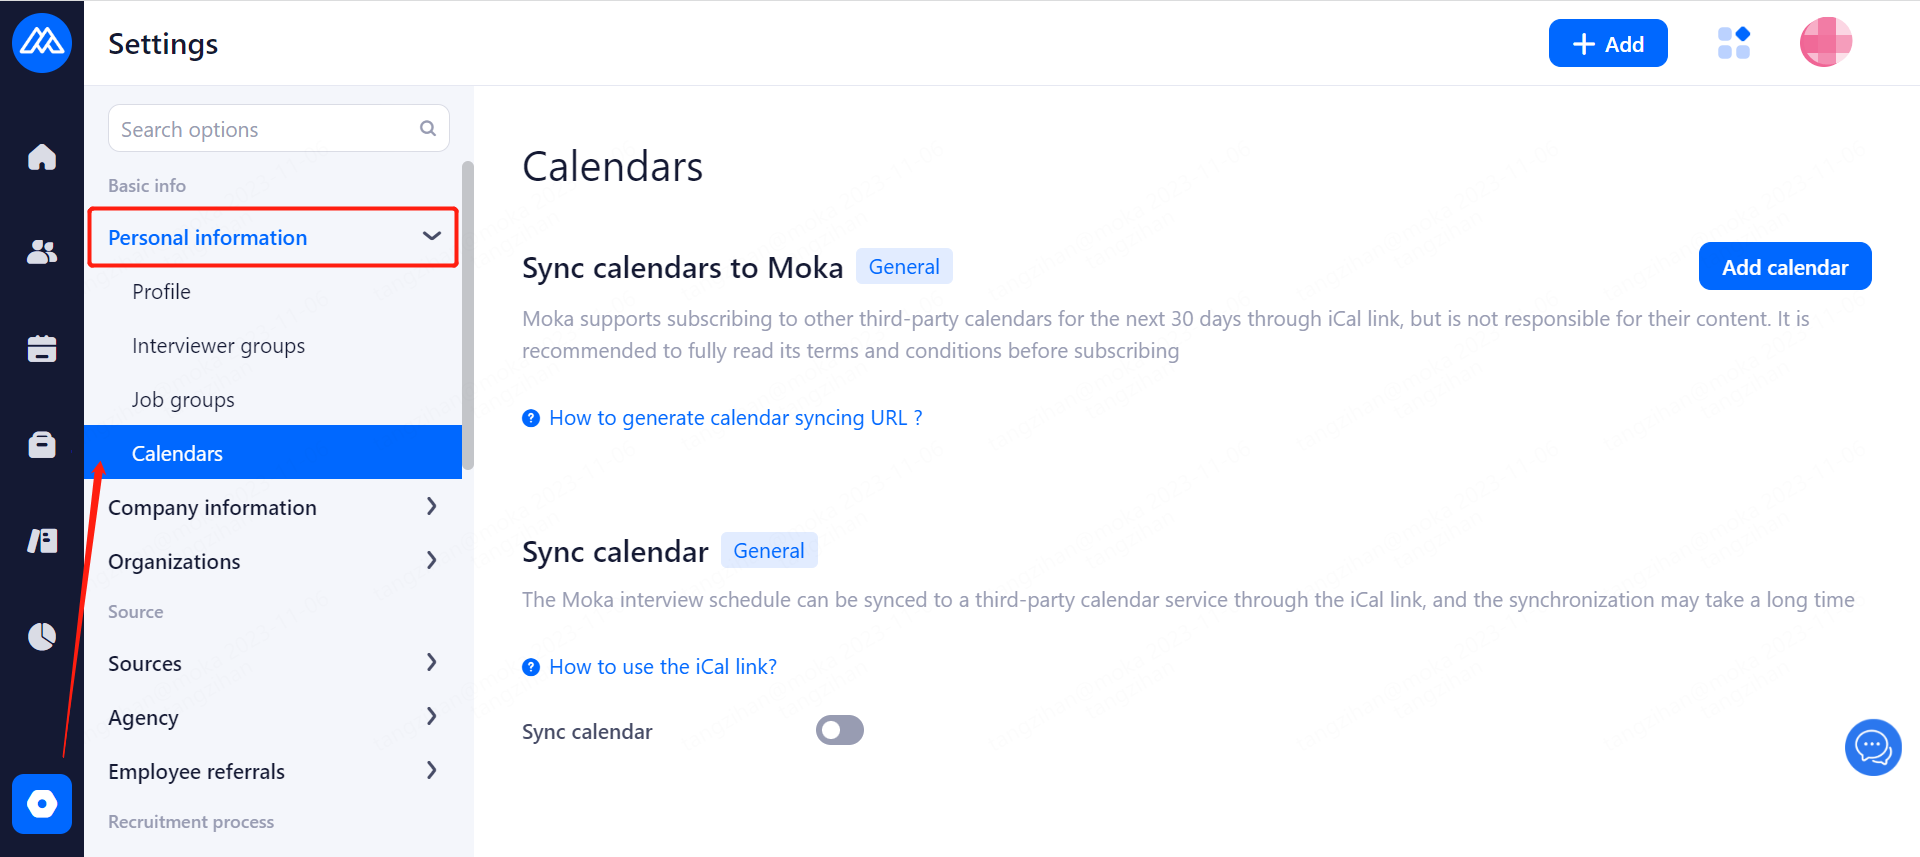This screenshot has height=857, width=1920.
Task: Open the calendar schedule sidebar icon
Action: [x=42, y=348]
